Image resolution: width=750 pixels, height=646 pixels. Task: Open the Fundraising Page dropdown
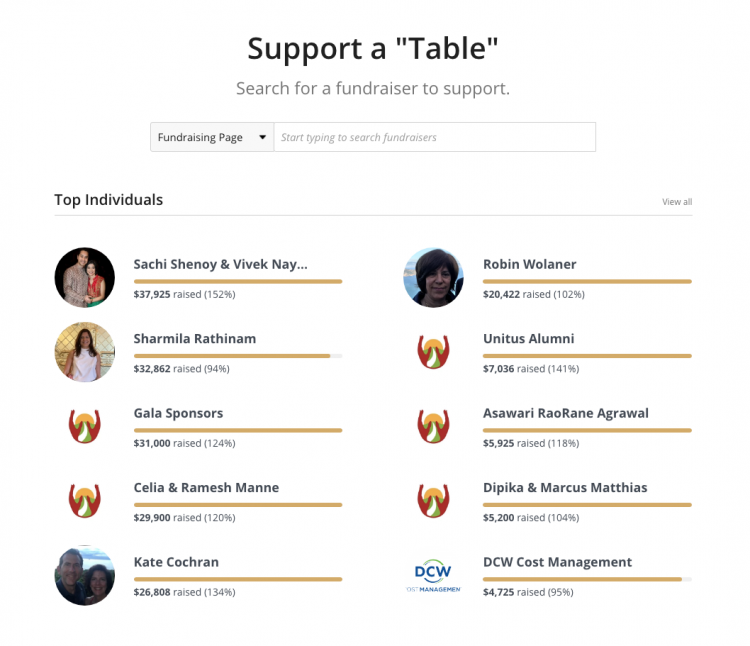[212, 137]
